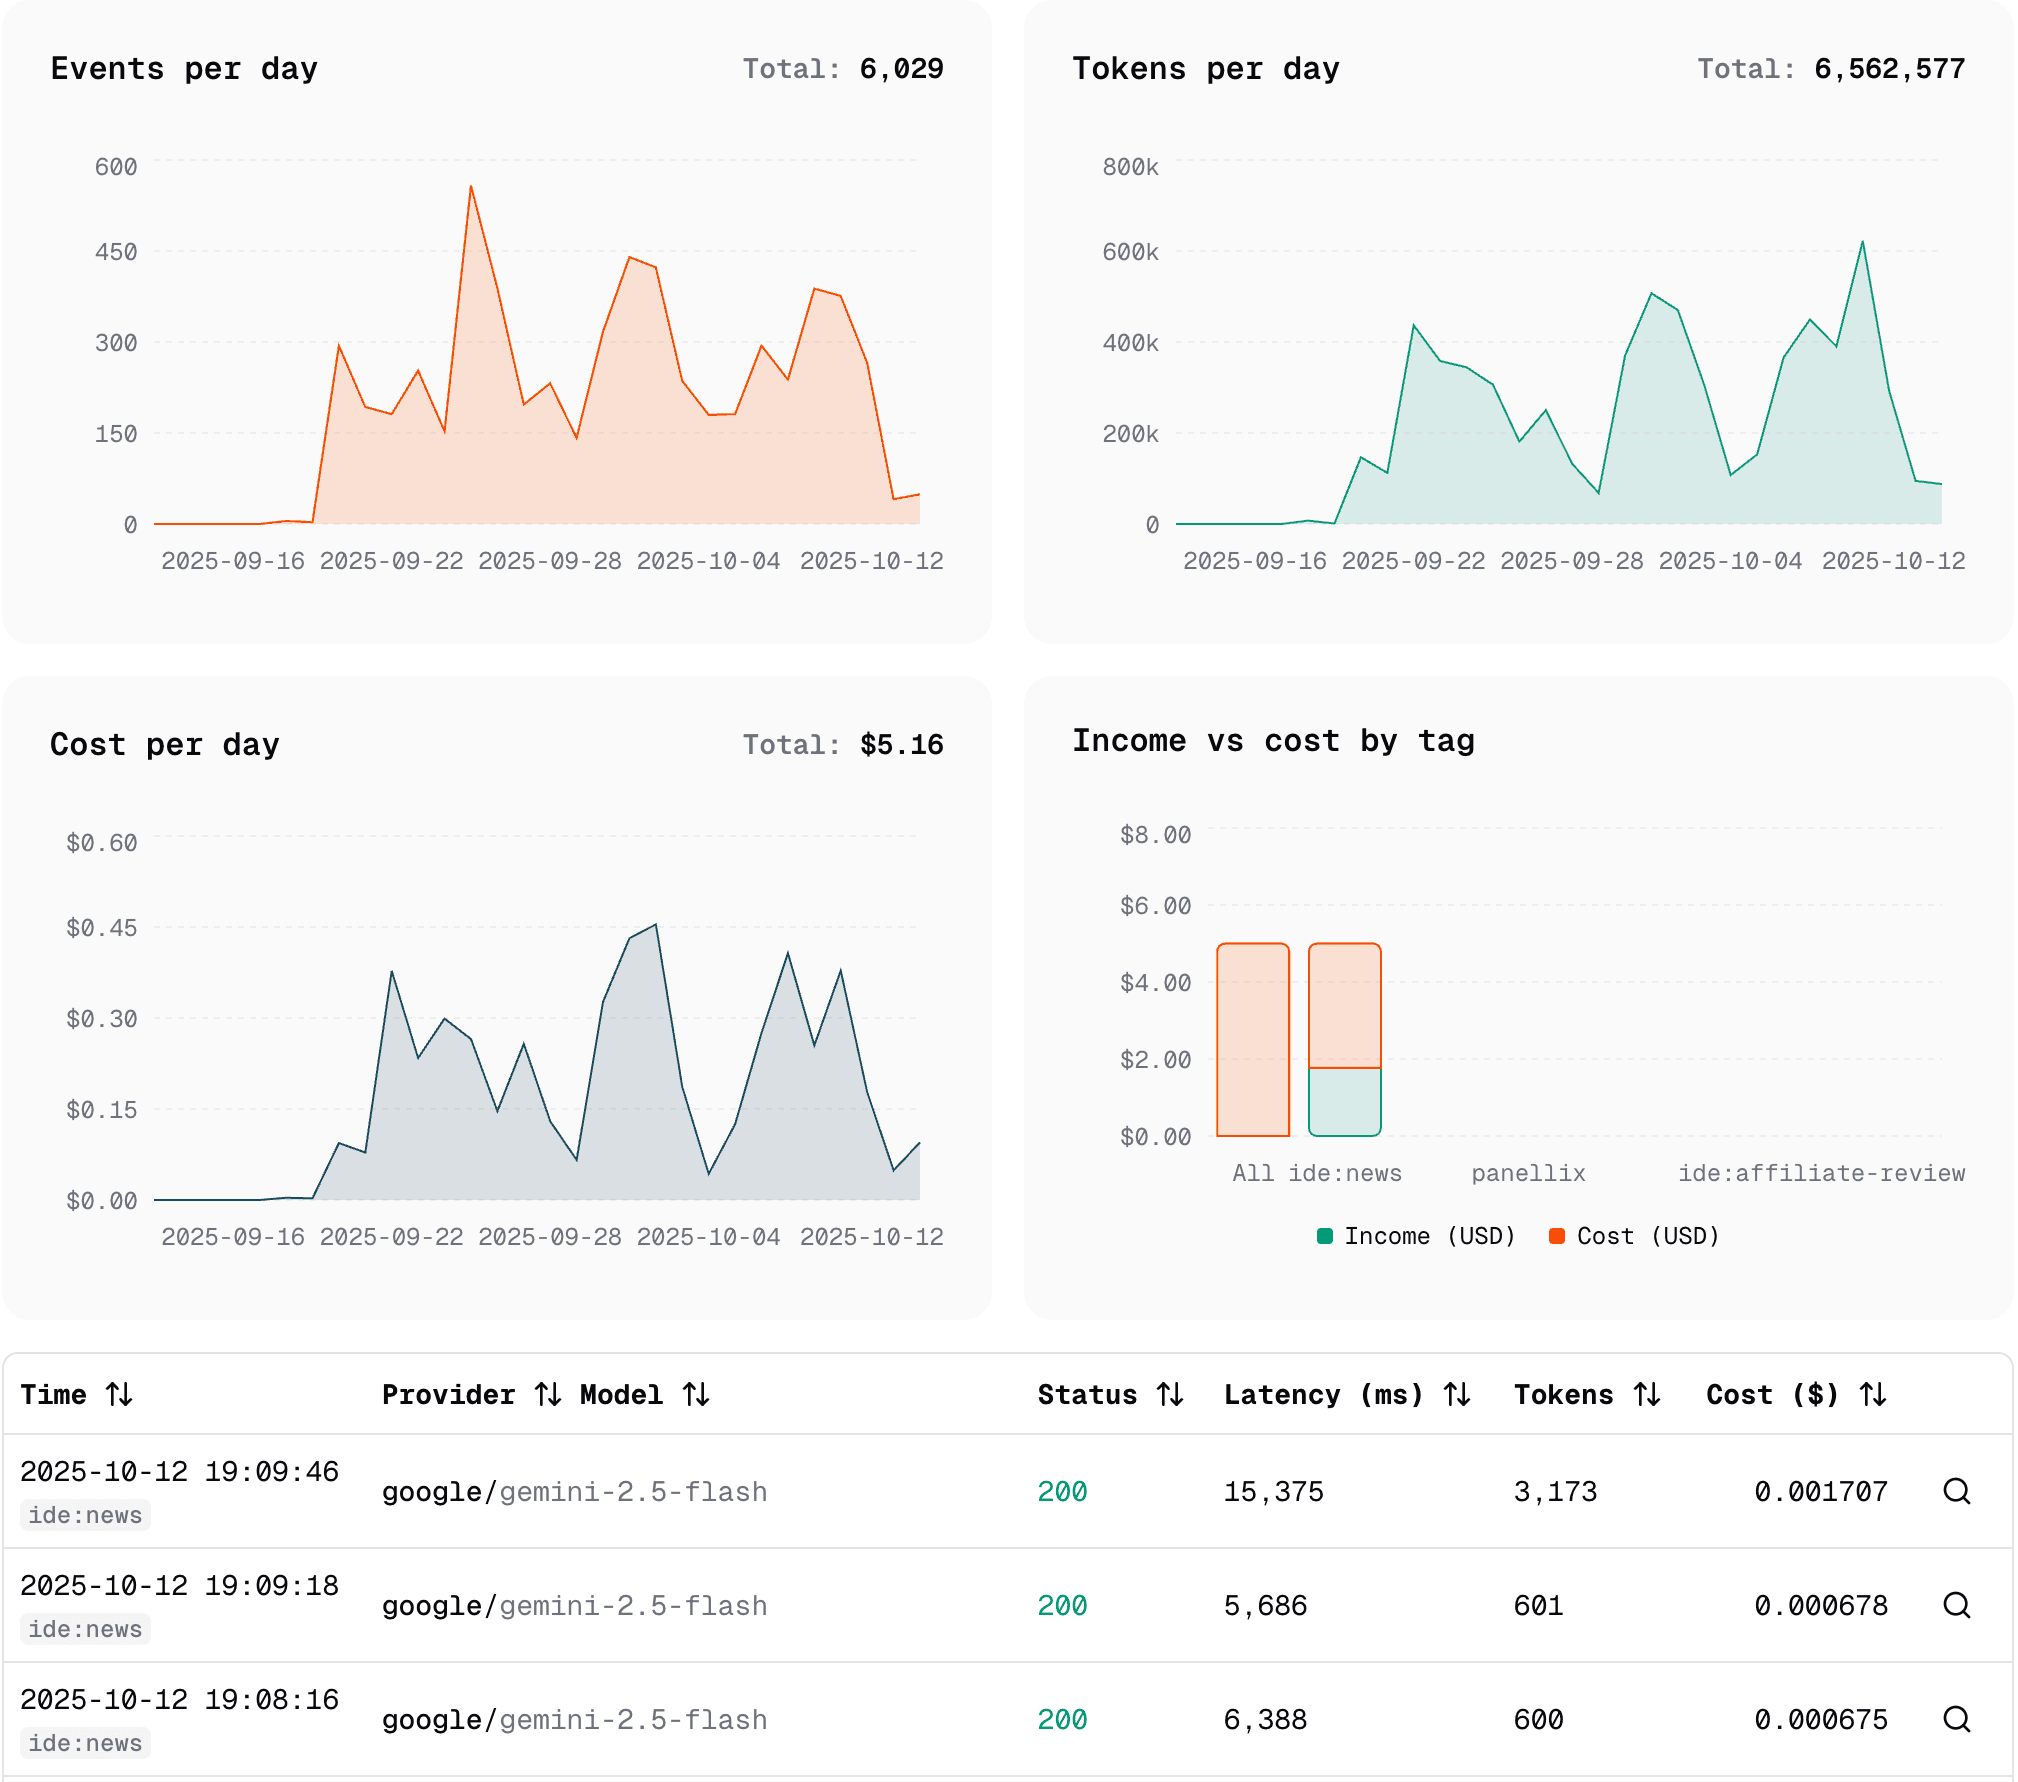Sort Latency (ms) column arrows icon
The height and width of the screenshot is (1782, 2018).
click(1457, 1394)
